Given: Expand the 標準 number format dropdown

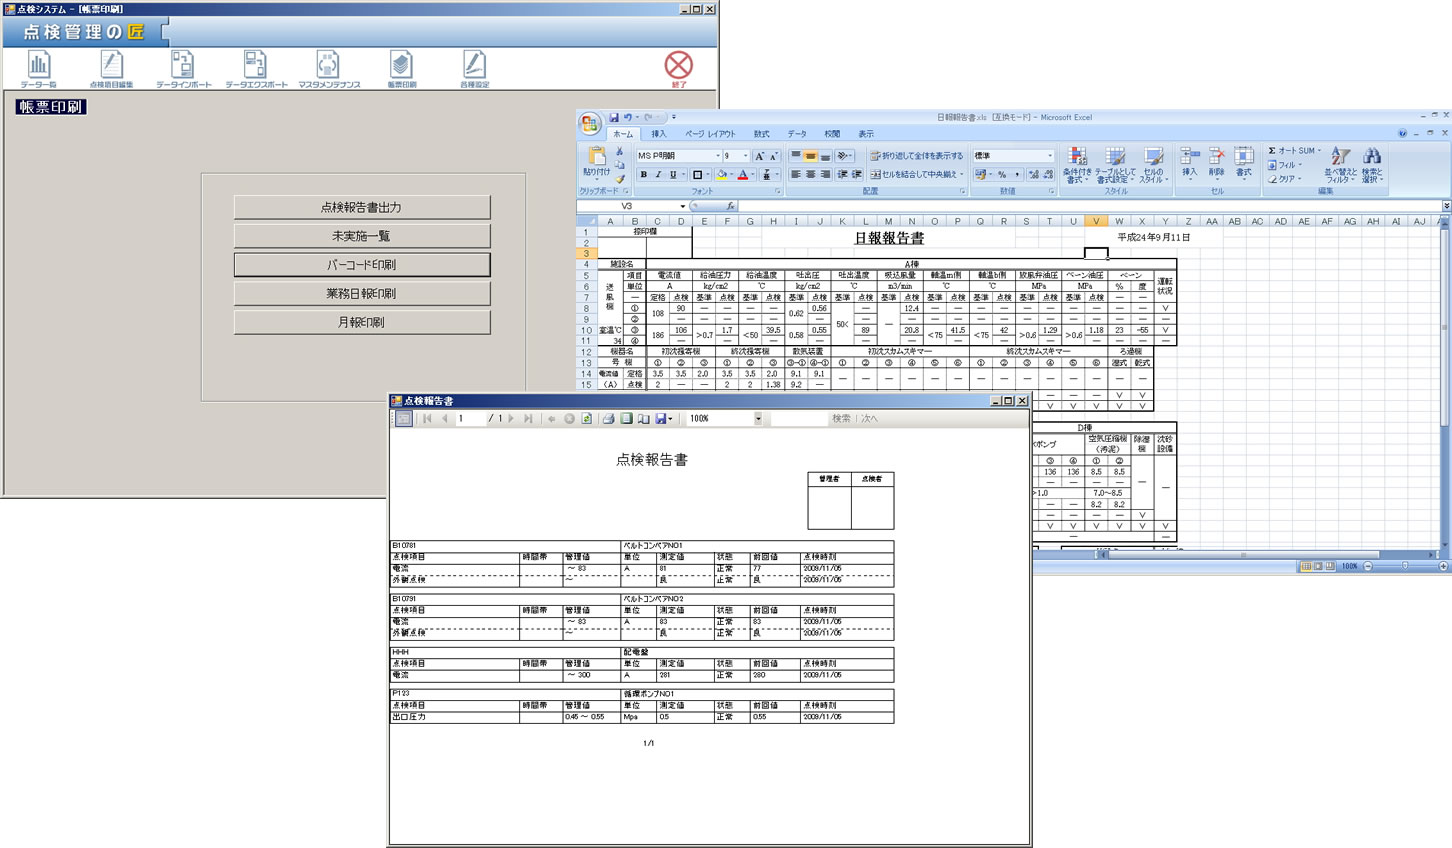Looking at the screenshot, I should coord(1049,156).
